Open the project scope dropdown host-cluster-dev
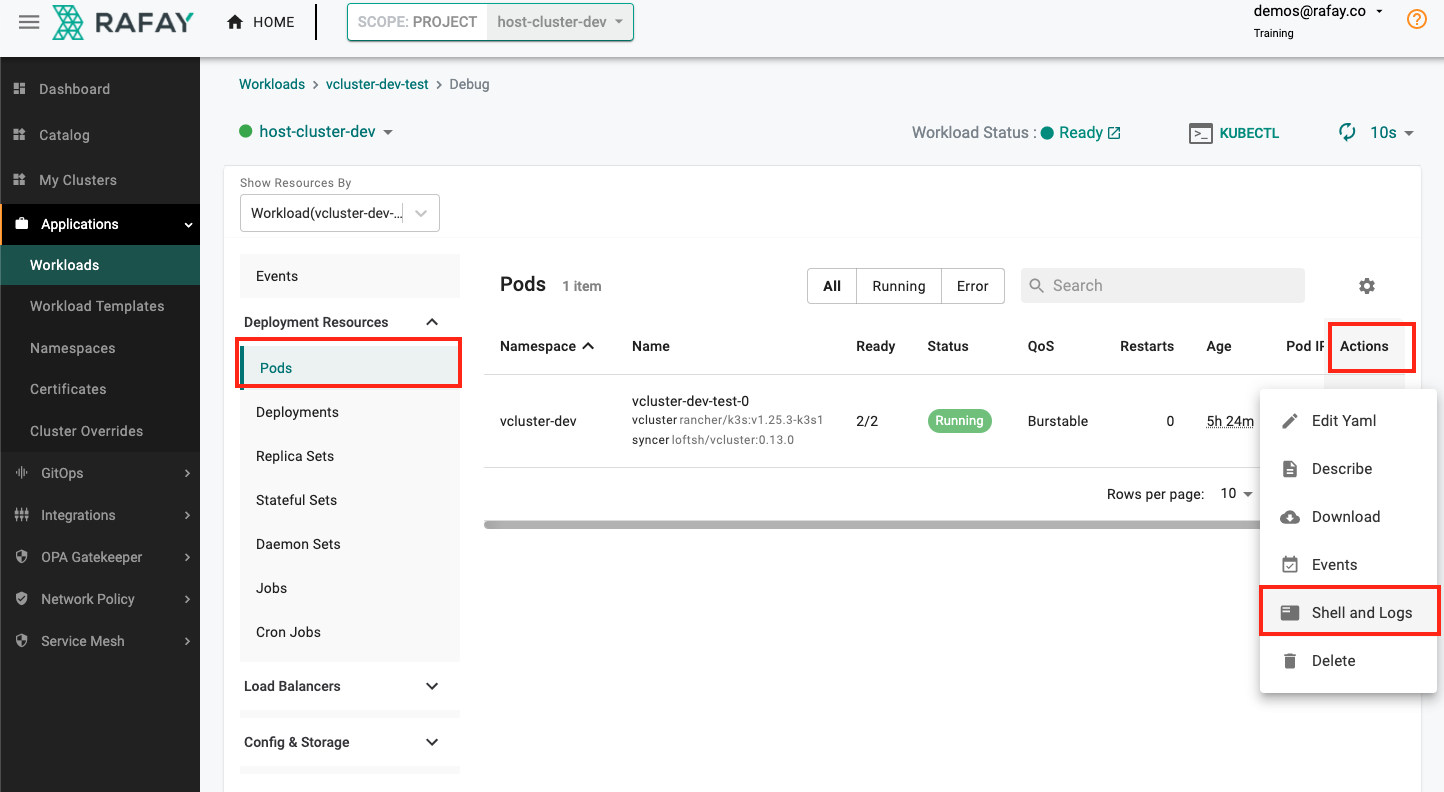Viewport: 1444px width, 792px height. pyautogui.click(x=560, y=22)
